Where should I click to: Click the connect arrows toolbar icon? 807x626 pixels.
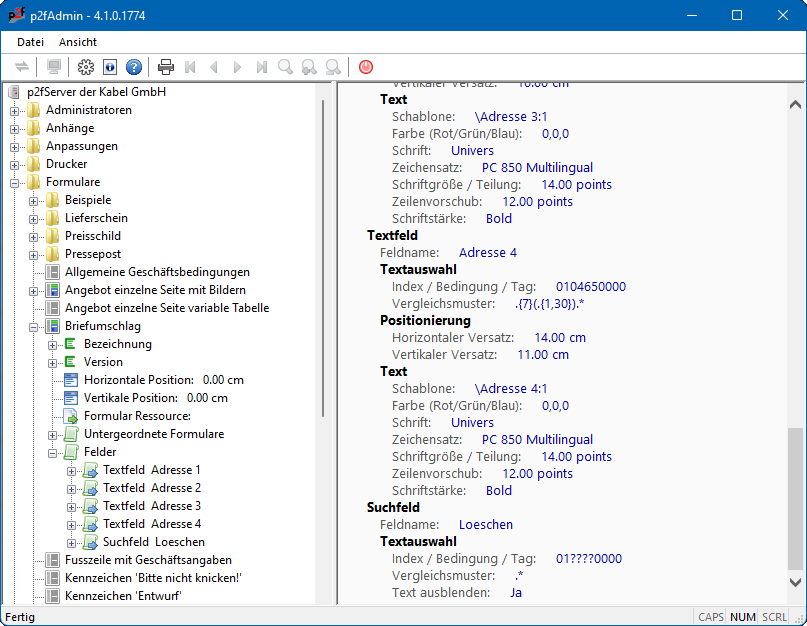pos(23,67)
